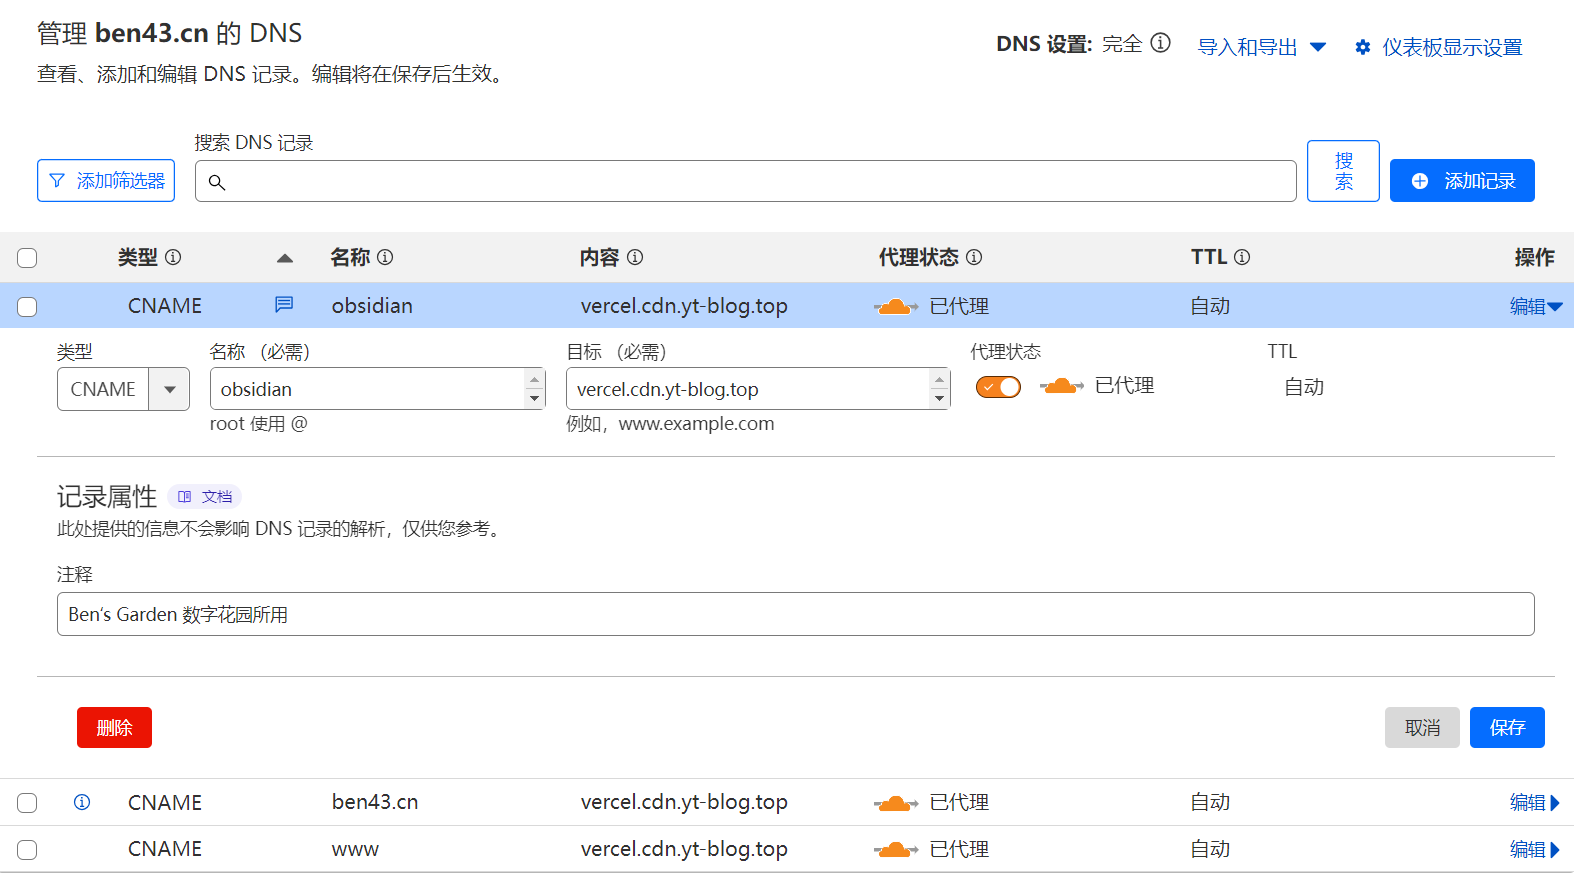Open 仪表板显示设置 gear settings
The width and height of the screenshot is (1574, 875).
tap(1438, 47)
